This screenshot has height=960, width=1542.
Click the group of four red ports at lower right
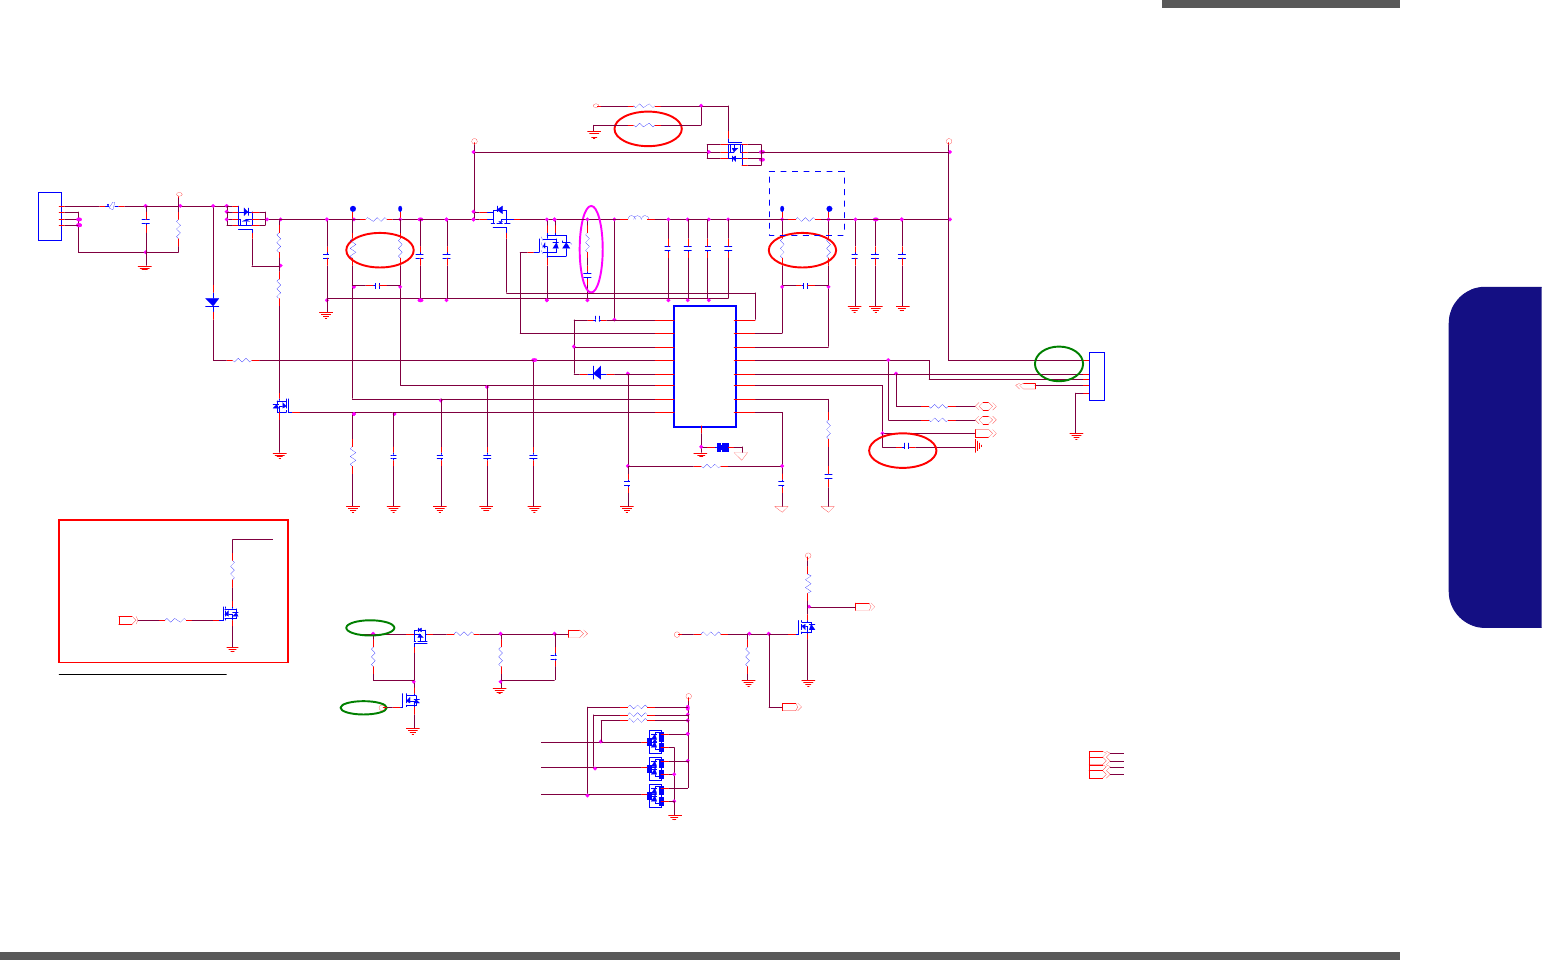click(1099, 764)
